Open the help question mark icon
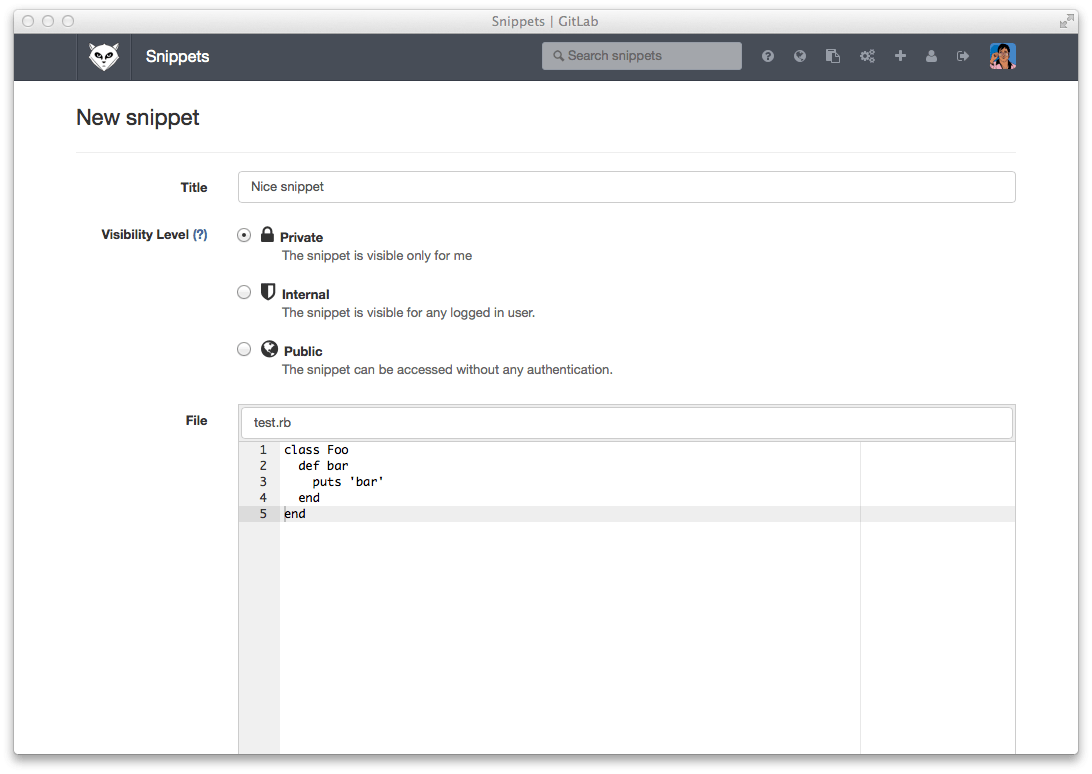 tap(768, 57)
